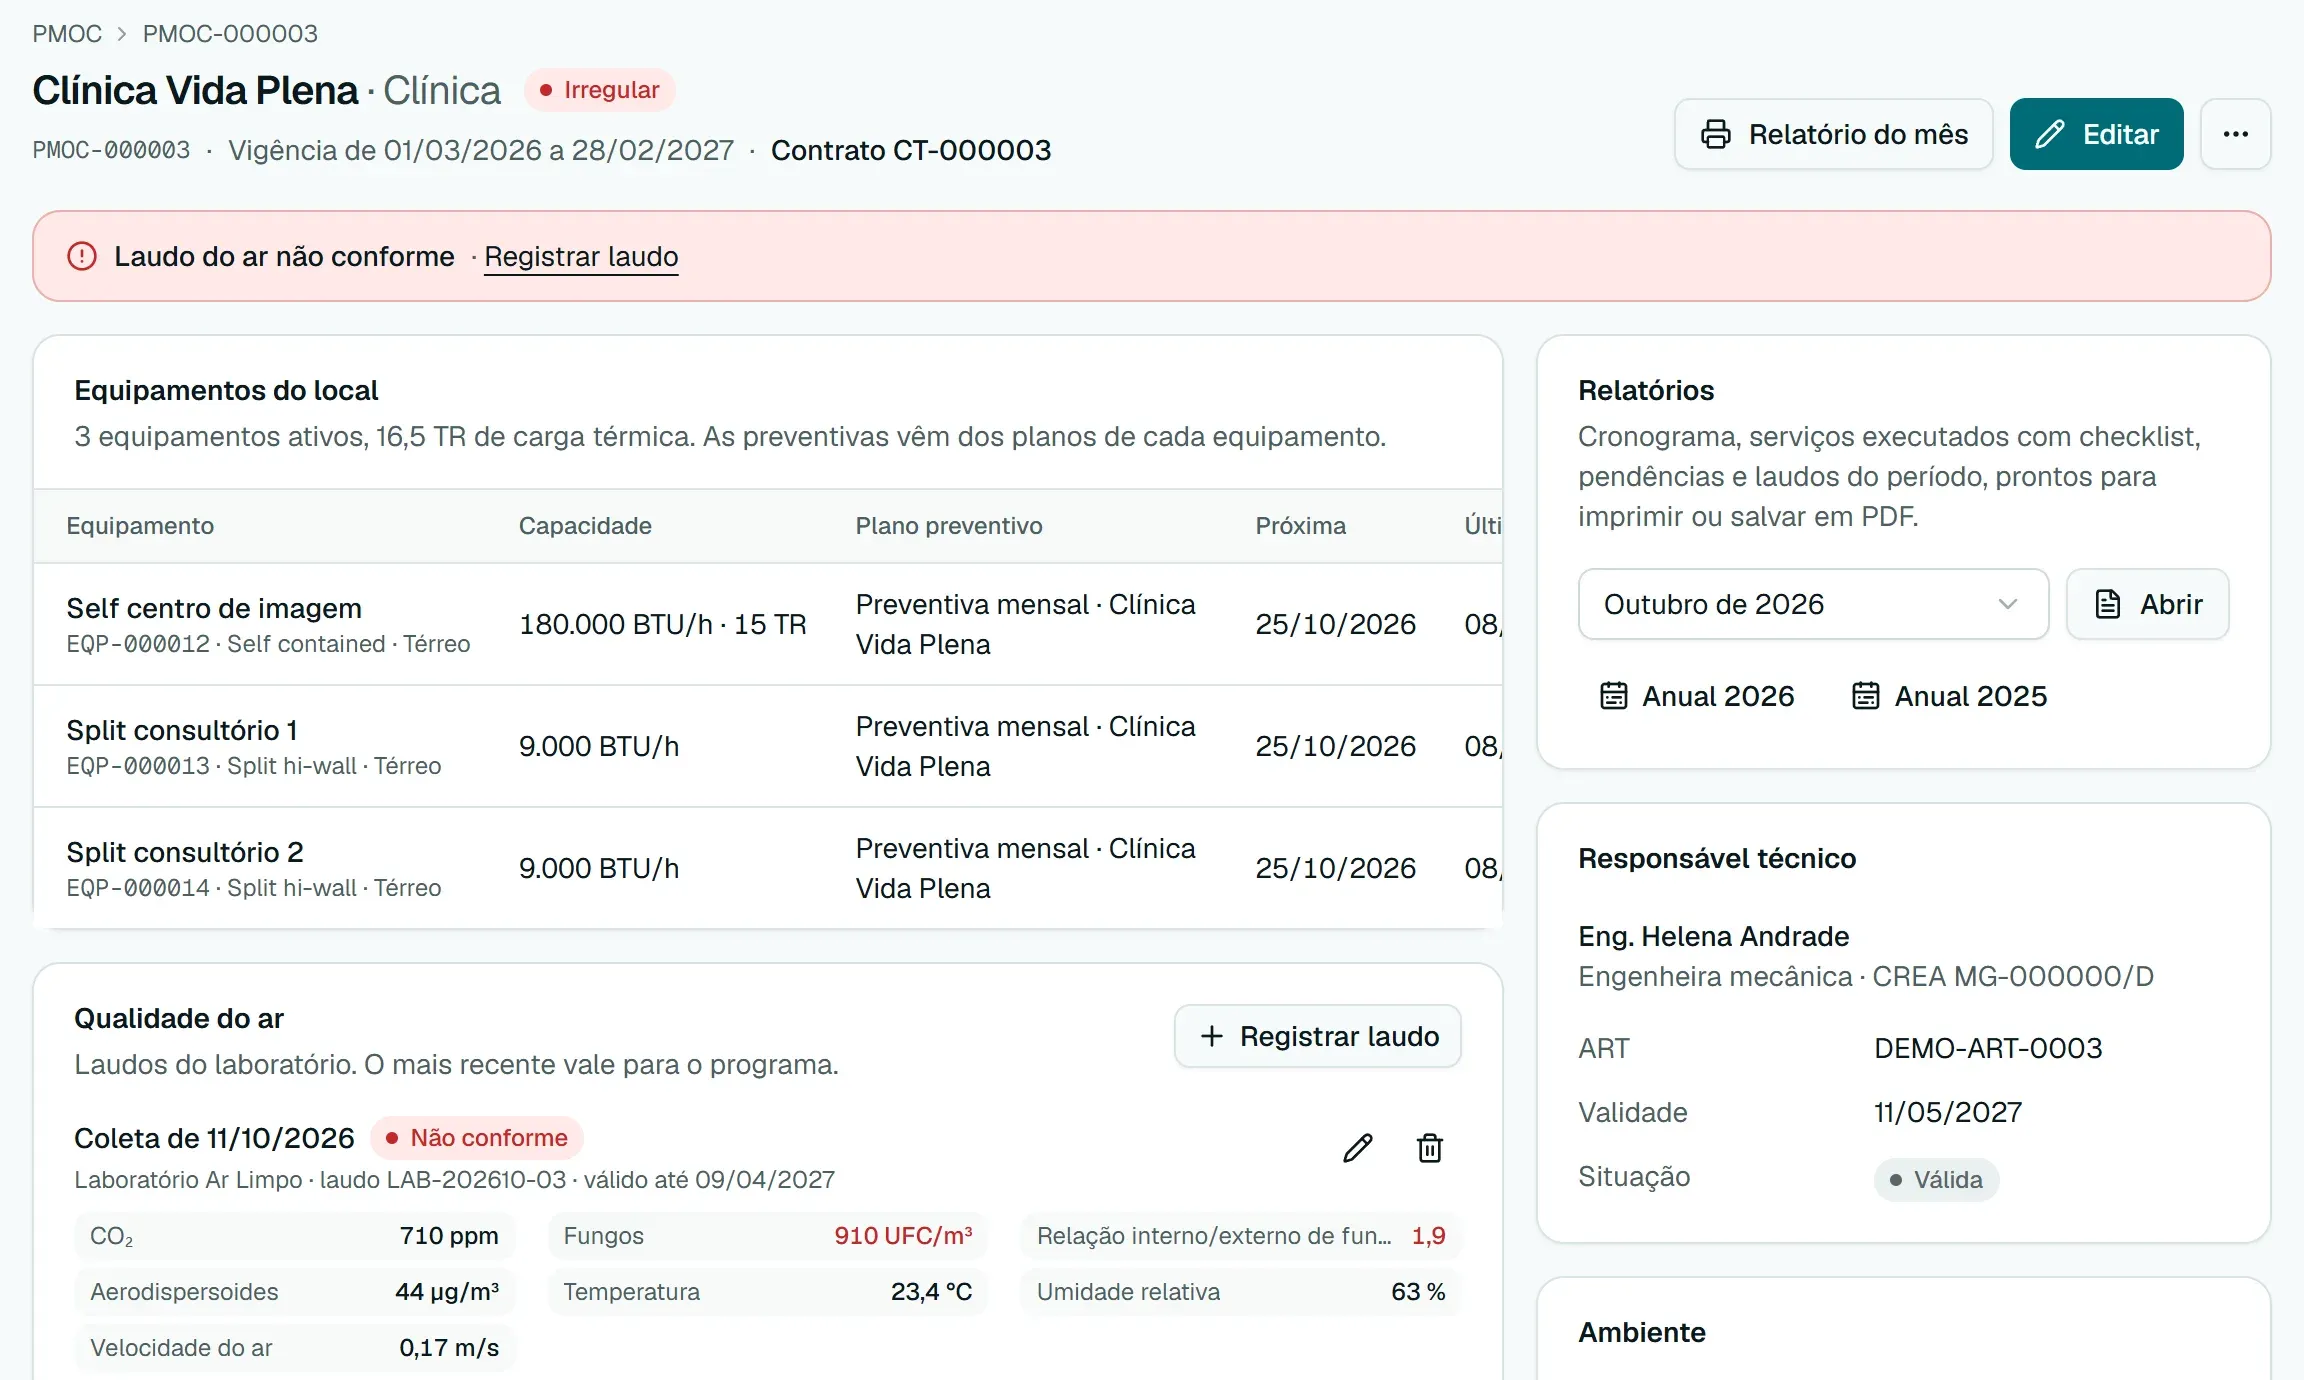Open the Anual 2026 report
Image resolution: width=2304 pixels, height=1380 pixels.
(x=1697, y=696)
